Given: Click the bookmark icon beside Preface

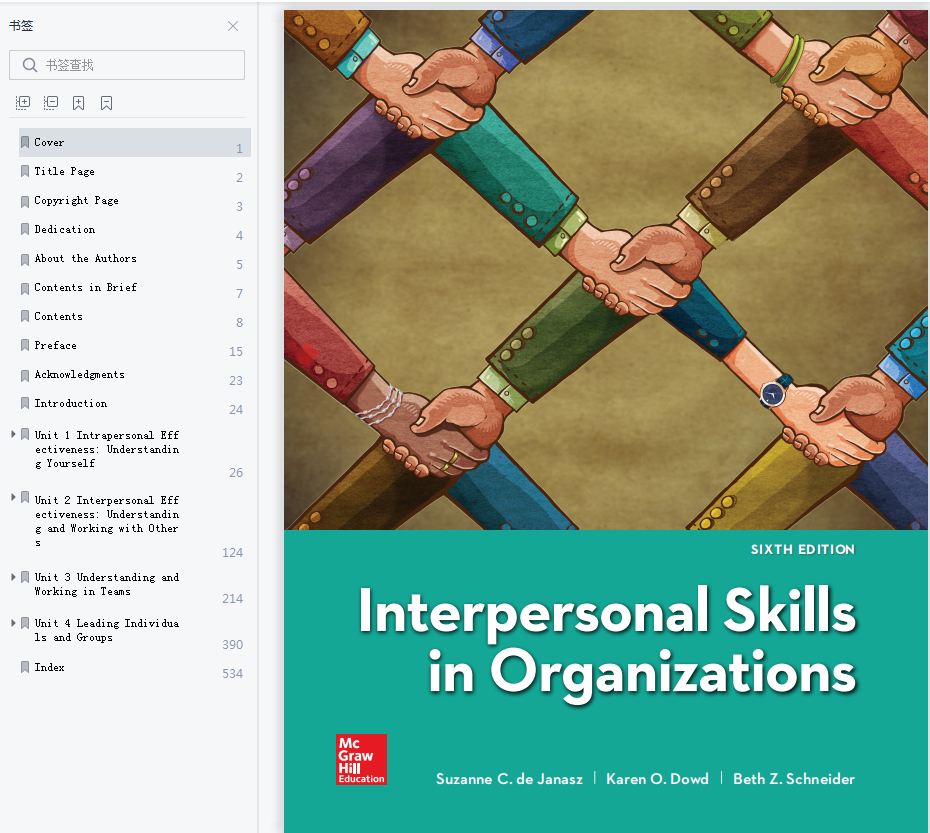Looking at the screenshot, I should pyautogui.click(x=25, y=345).
